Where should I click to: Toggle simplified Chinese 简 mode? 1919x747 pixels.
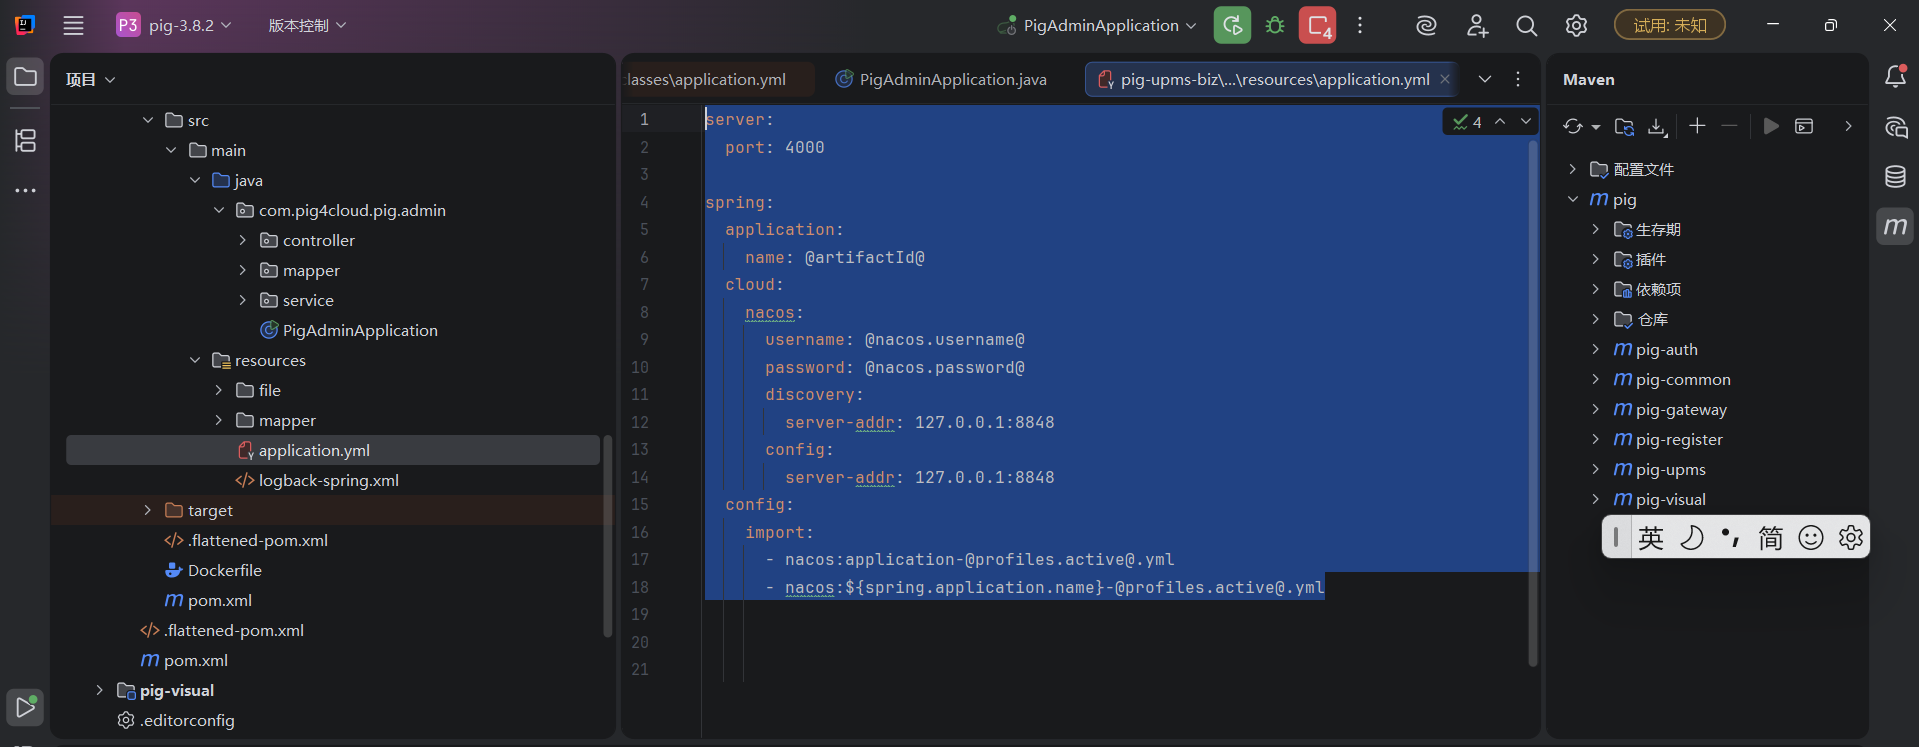tap(1771, 538)
